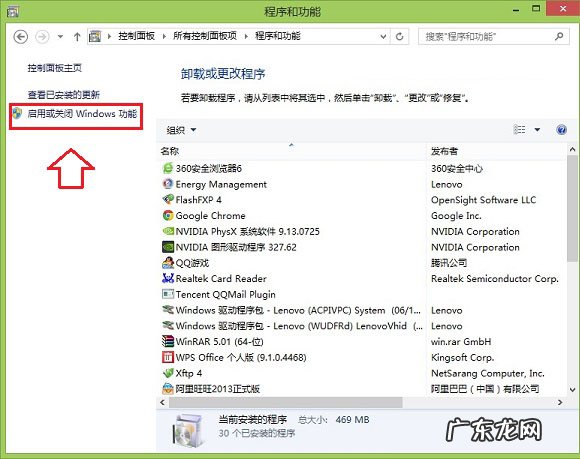Click the control panel icon in address bar
The height and width of the screenshot is (459, 580).
coord(95,36)
